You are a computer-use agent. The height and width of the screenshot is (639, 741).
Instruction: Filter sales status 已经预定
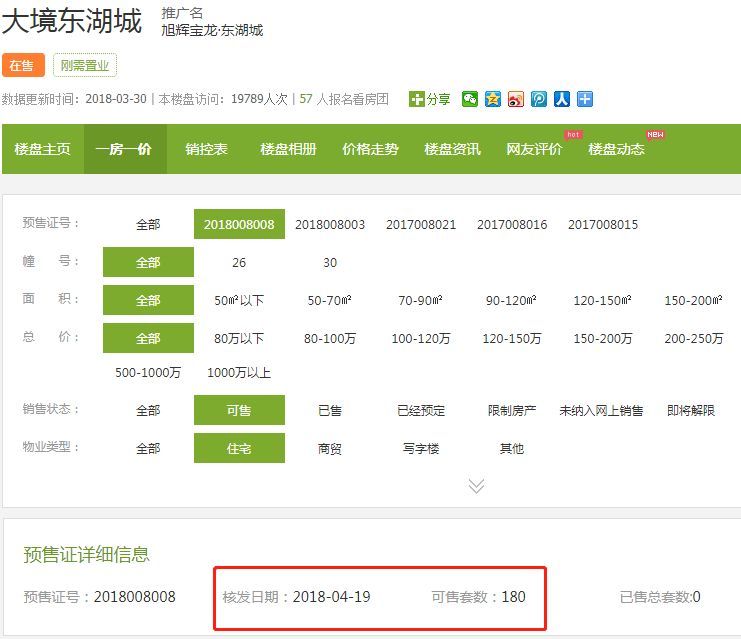coord(421,410)
